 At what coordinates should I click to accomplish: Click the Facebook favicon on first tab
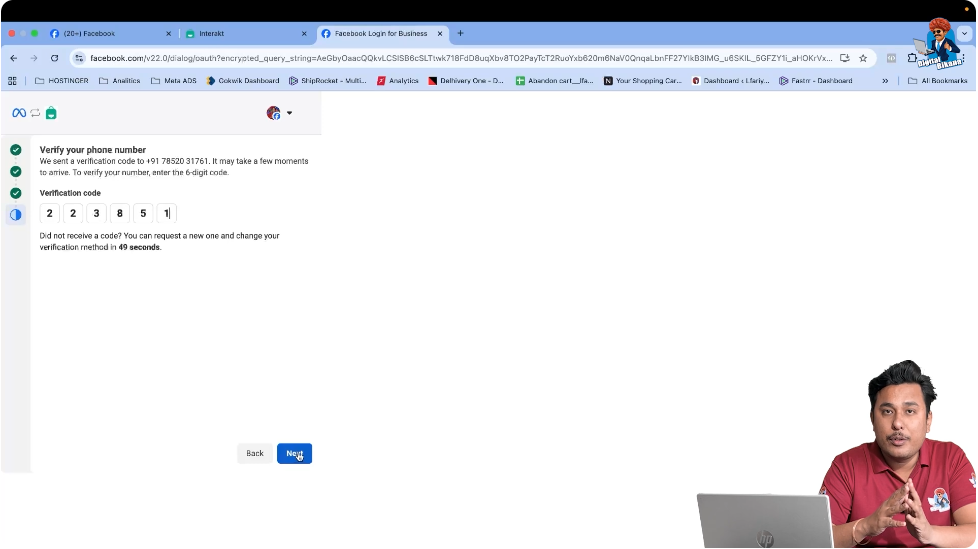[54, 34]
